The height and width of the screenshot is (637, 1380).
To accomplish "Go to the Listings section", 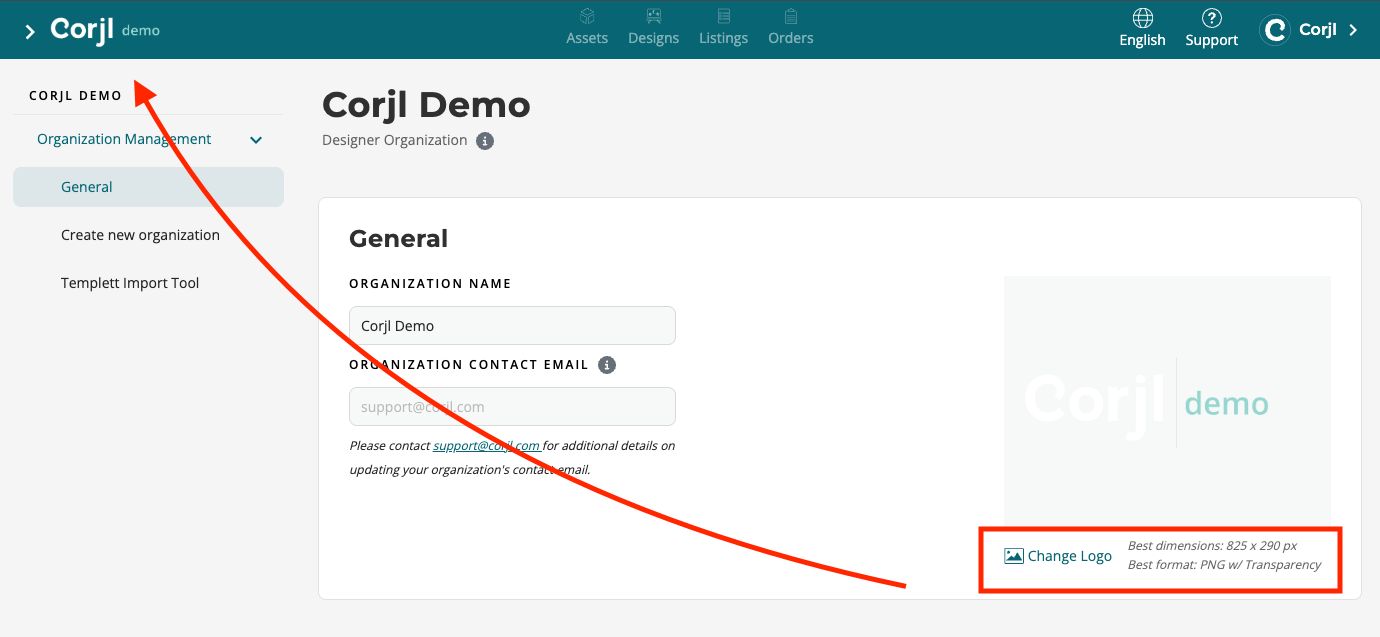I will click(724, 27).
